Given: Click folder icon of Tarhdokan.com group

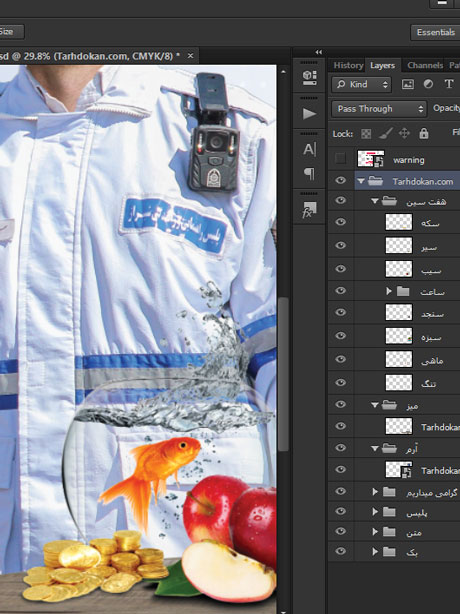Looking at the screenshot, I should (375, 181).
